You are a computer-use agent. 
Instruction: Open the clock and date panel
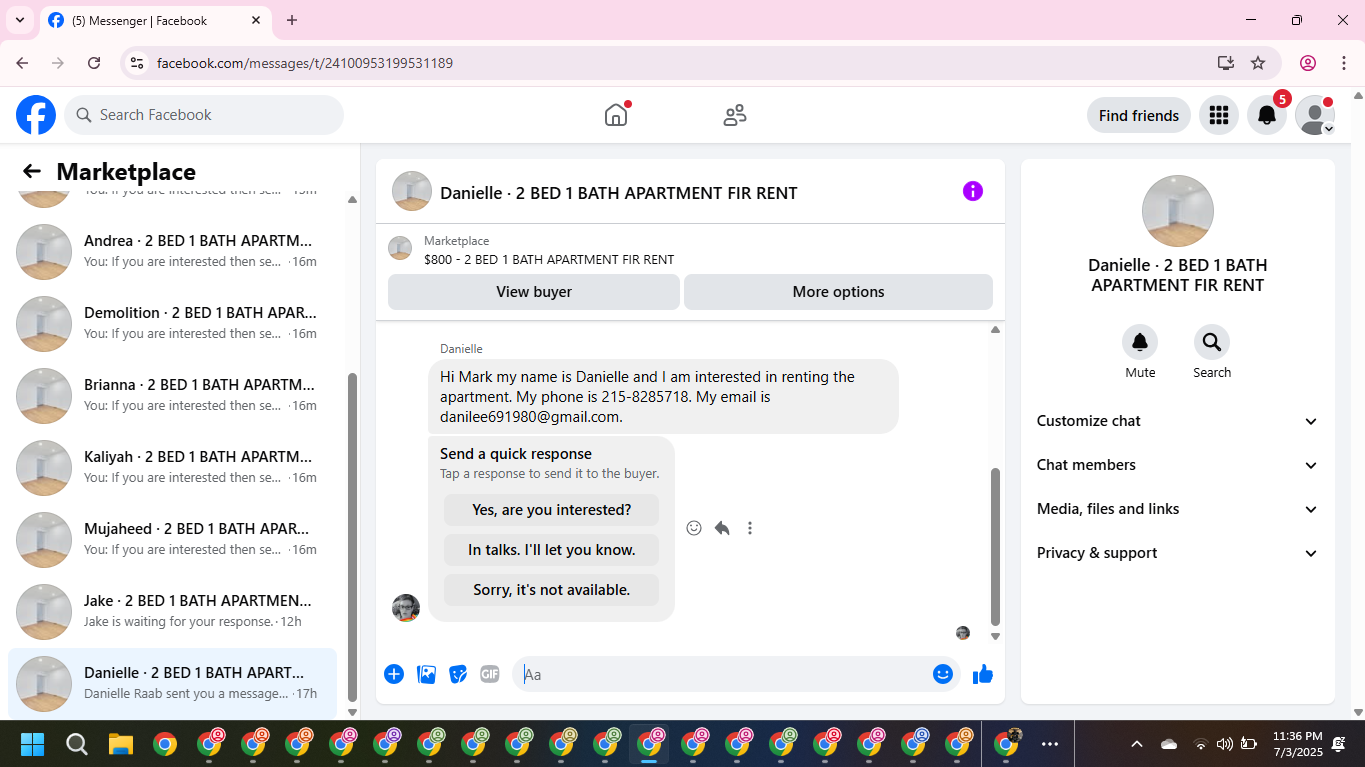pos(1297,744)
